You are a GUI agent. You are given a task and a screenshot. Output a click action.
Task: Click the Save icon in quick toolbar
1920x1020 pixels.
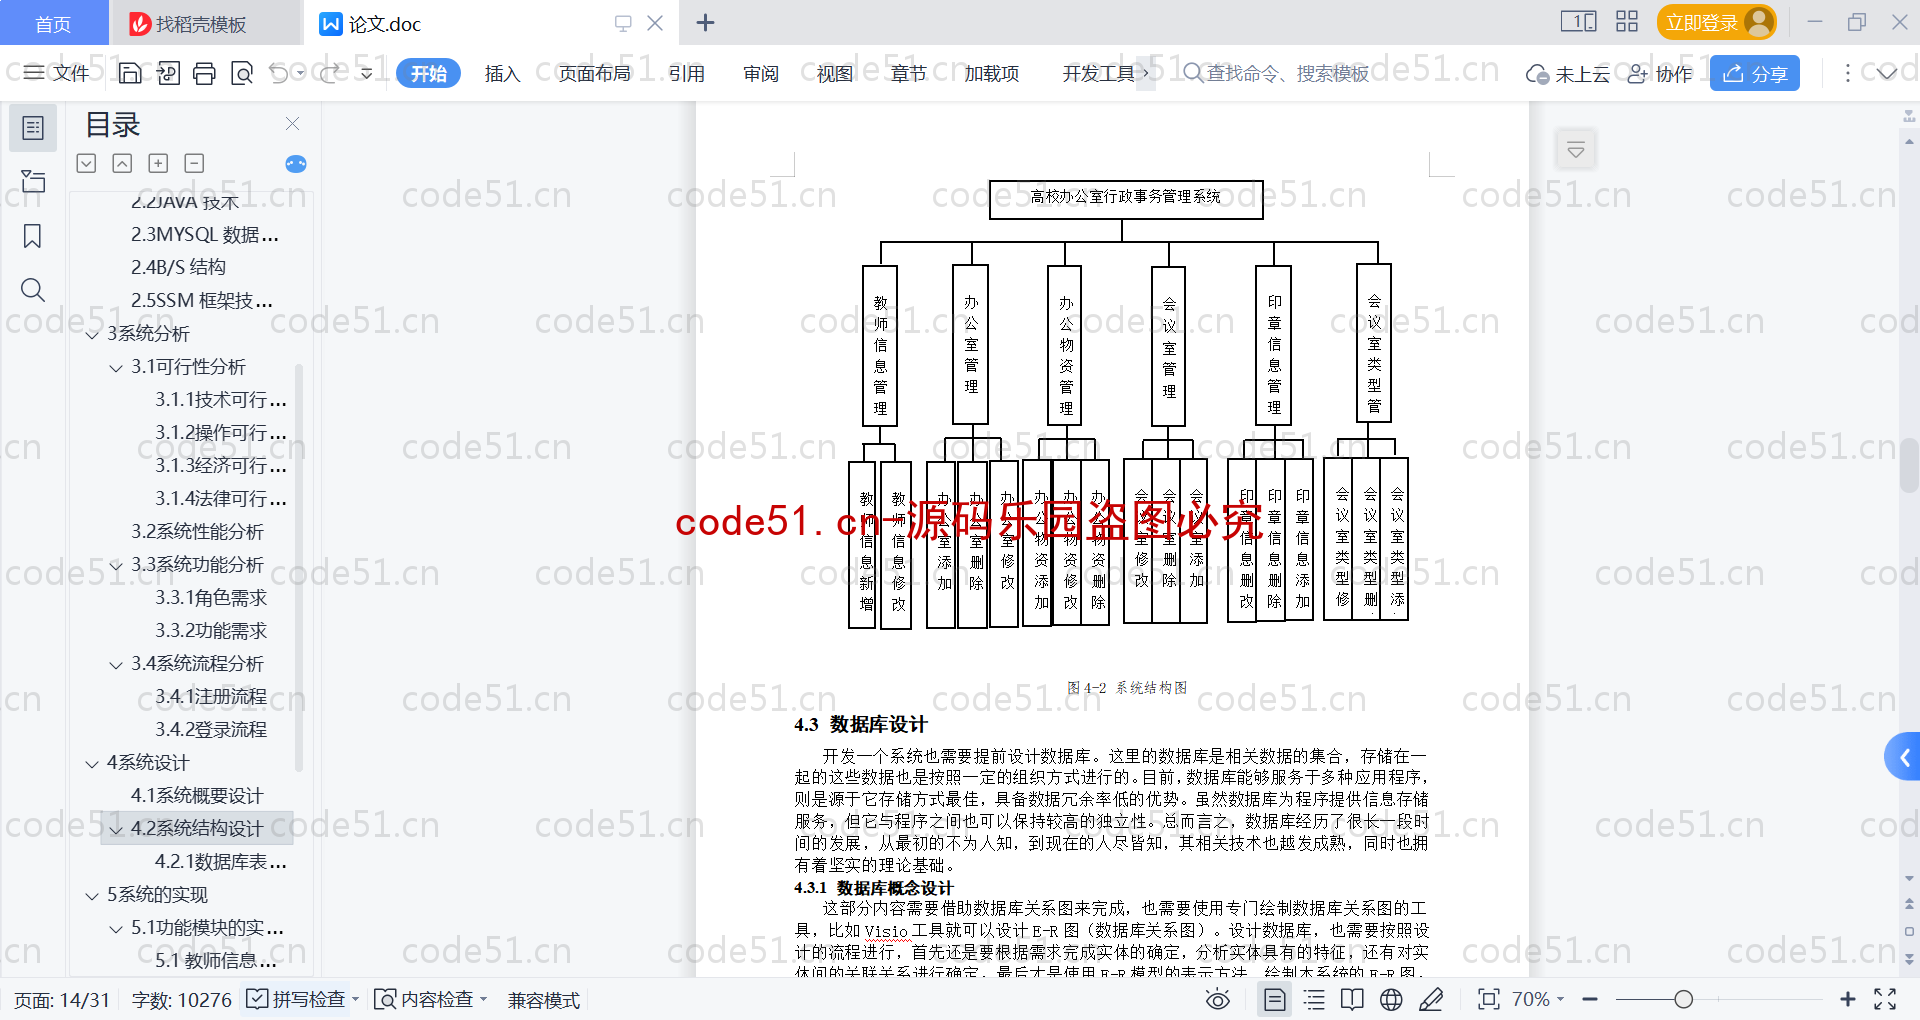pyautogui.click(x=130, y=73)
